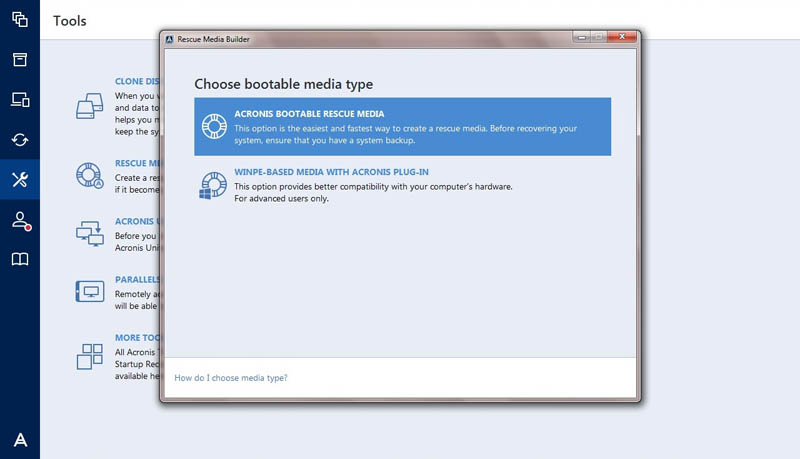This screenshot has height=459, width=800.
Task: Open the Backup section in sidebar
Action: point(20,20)
